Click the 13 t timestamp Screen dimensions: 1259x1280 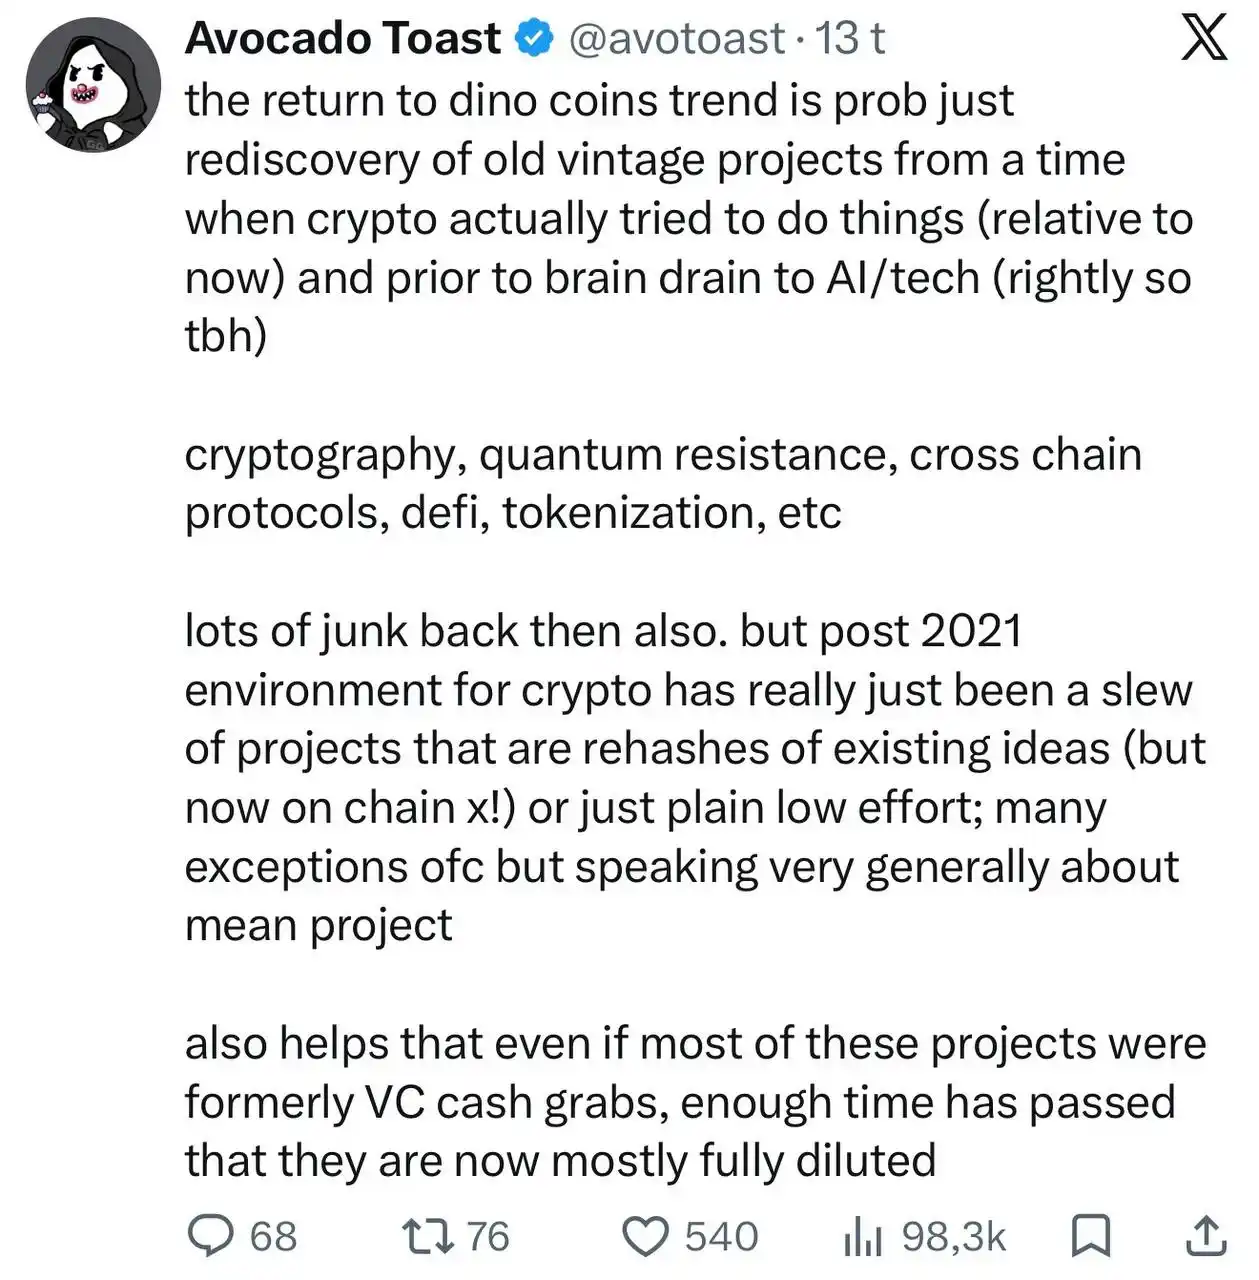point(850,39)
